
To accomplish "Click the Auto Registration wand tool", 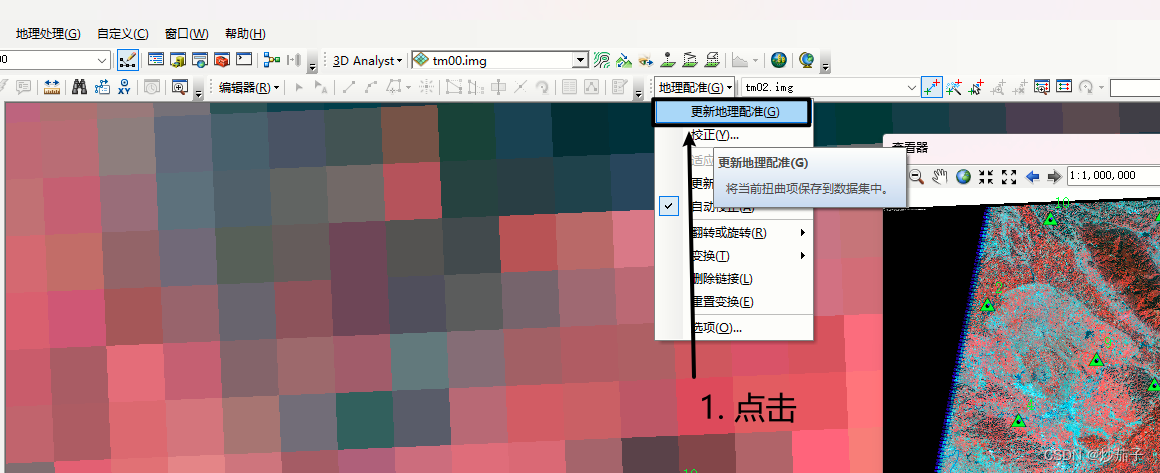I will tap(954, 87).
